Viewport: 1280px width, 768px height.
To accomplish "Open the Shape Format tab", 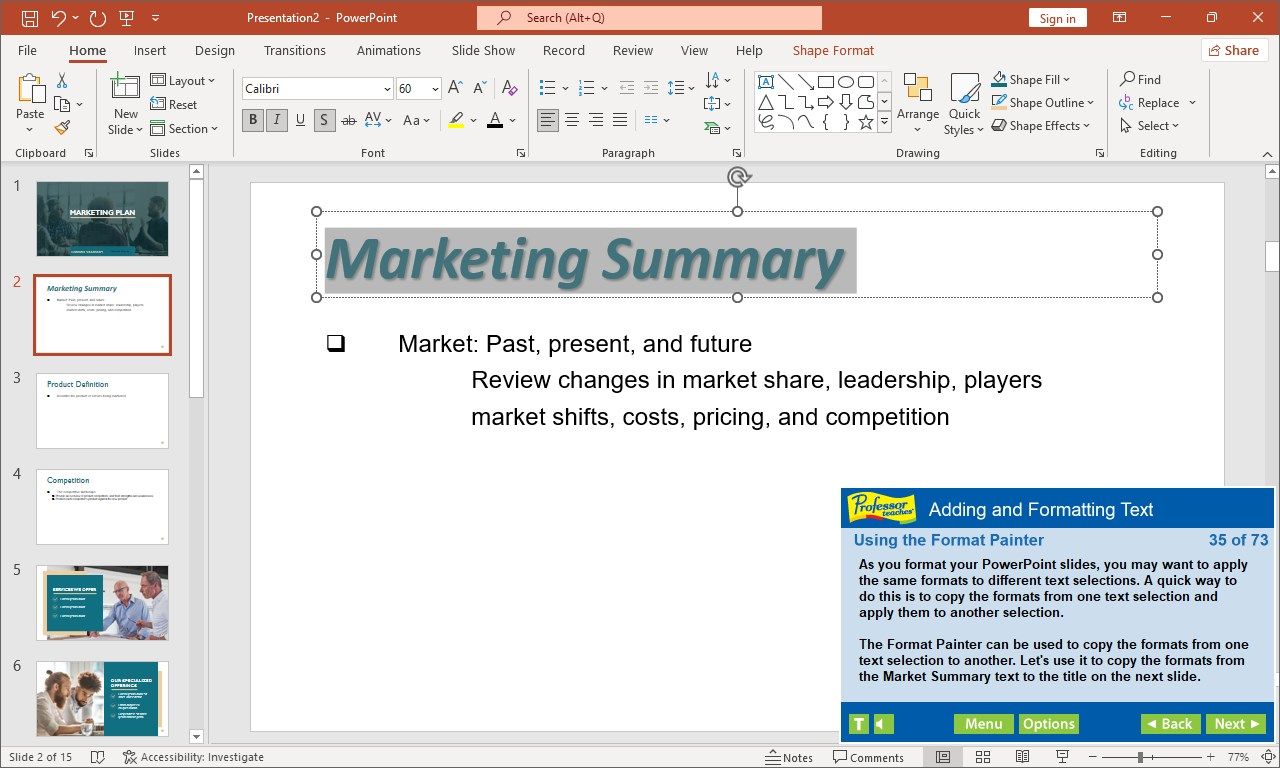I will (x=833, y=50).
